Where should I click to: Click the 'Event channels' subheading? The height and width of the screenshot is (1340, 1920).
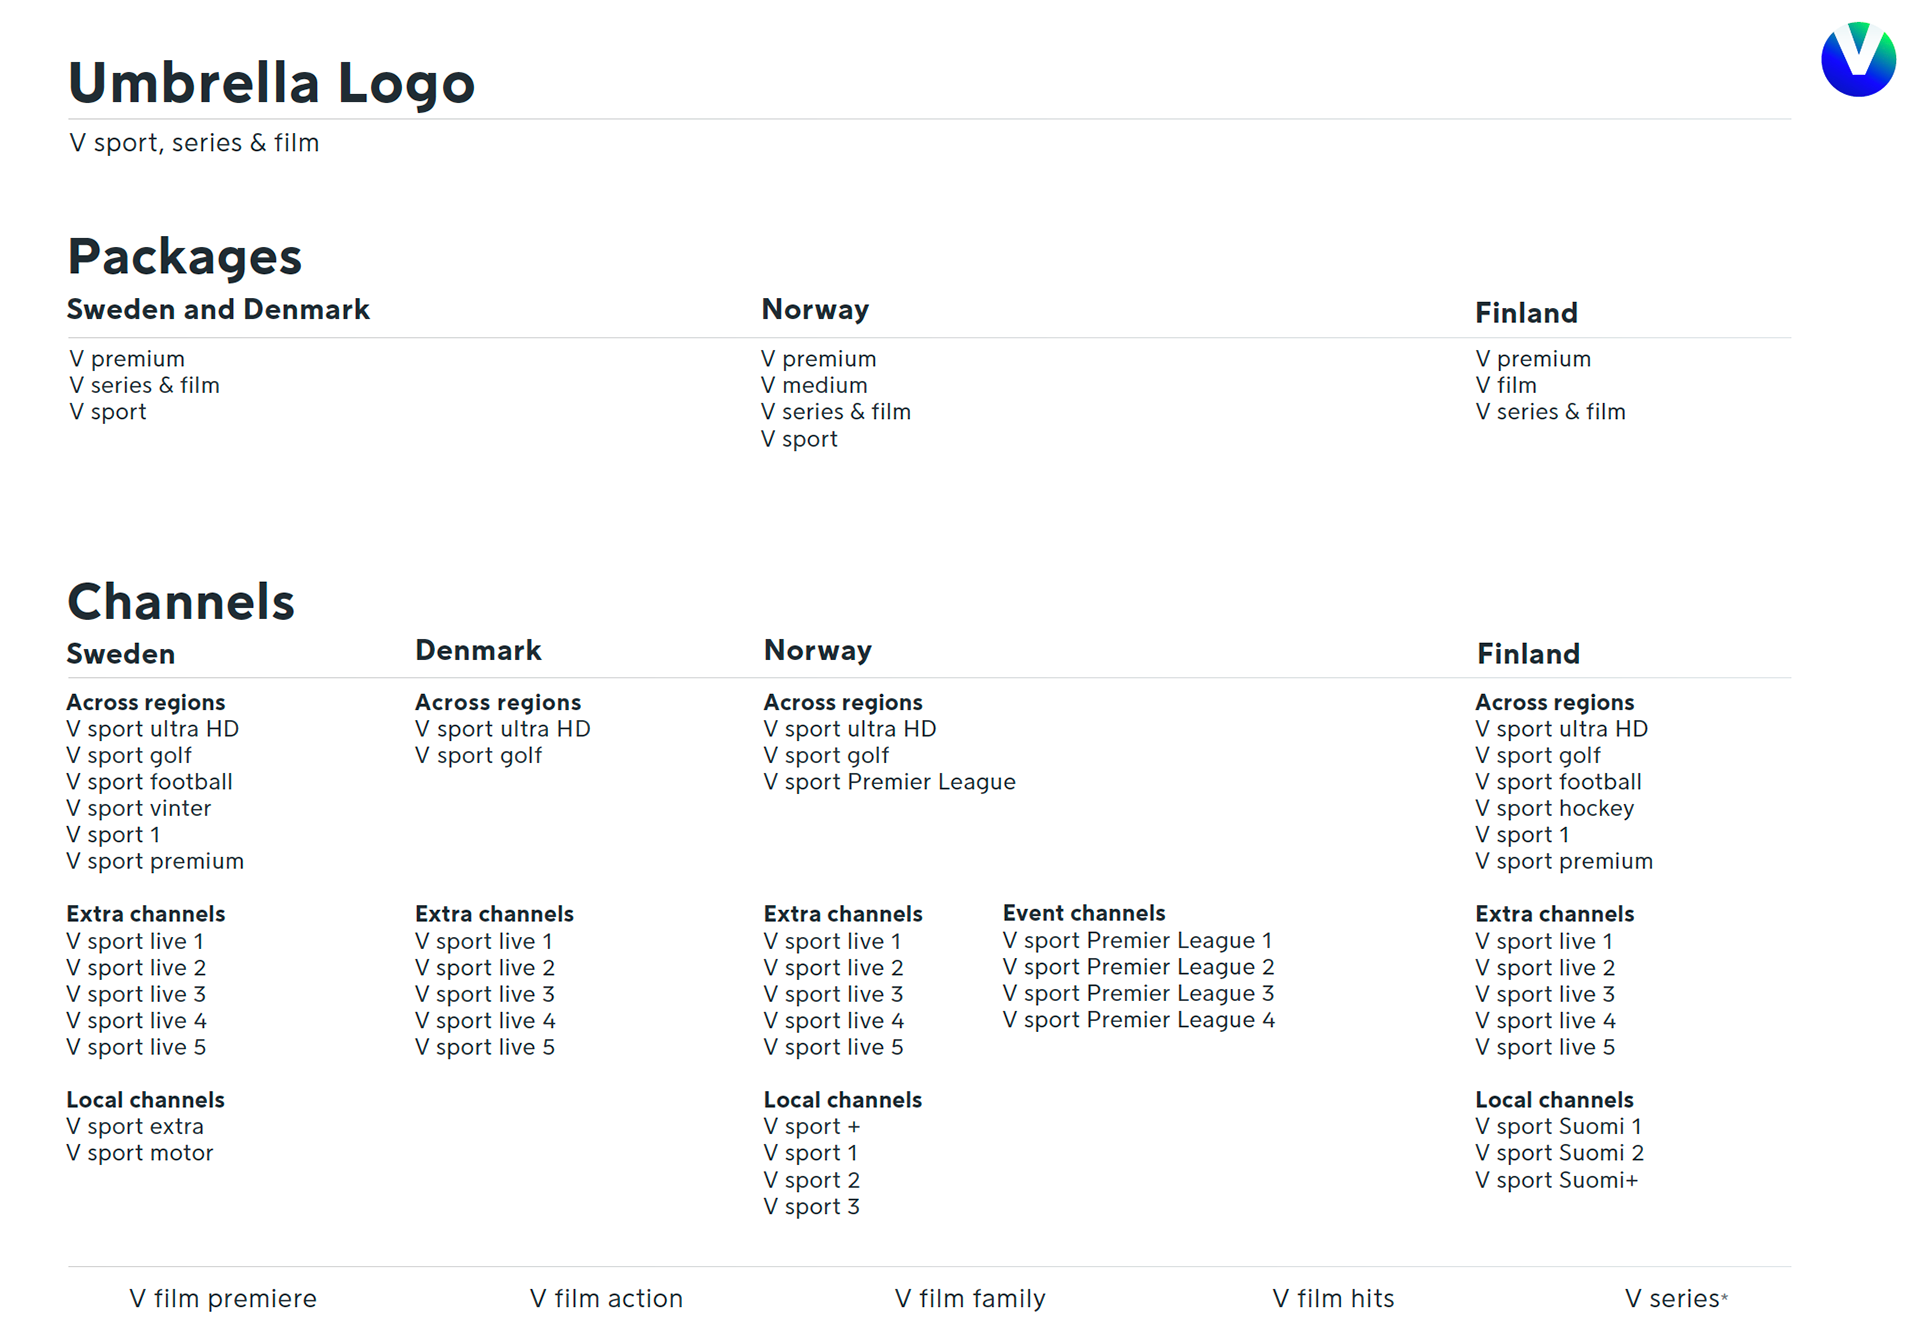(1084, 913)
